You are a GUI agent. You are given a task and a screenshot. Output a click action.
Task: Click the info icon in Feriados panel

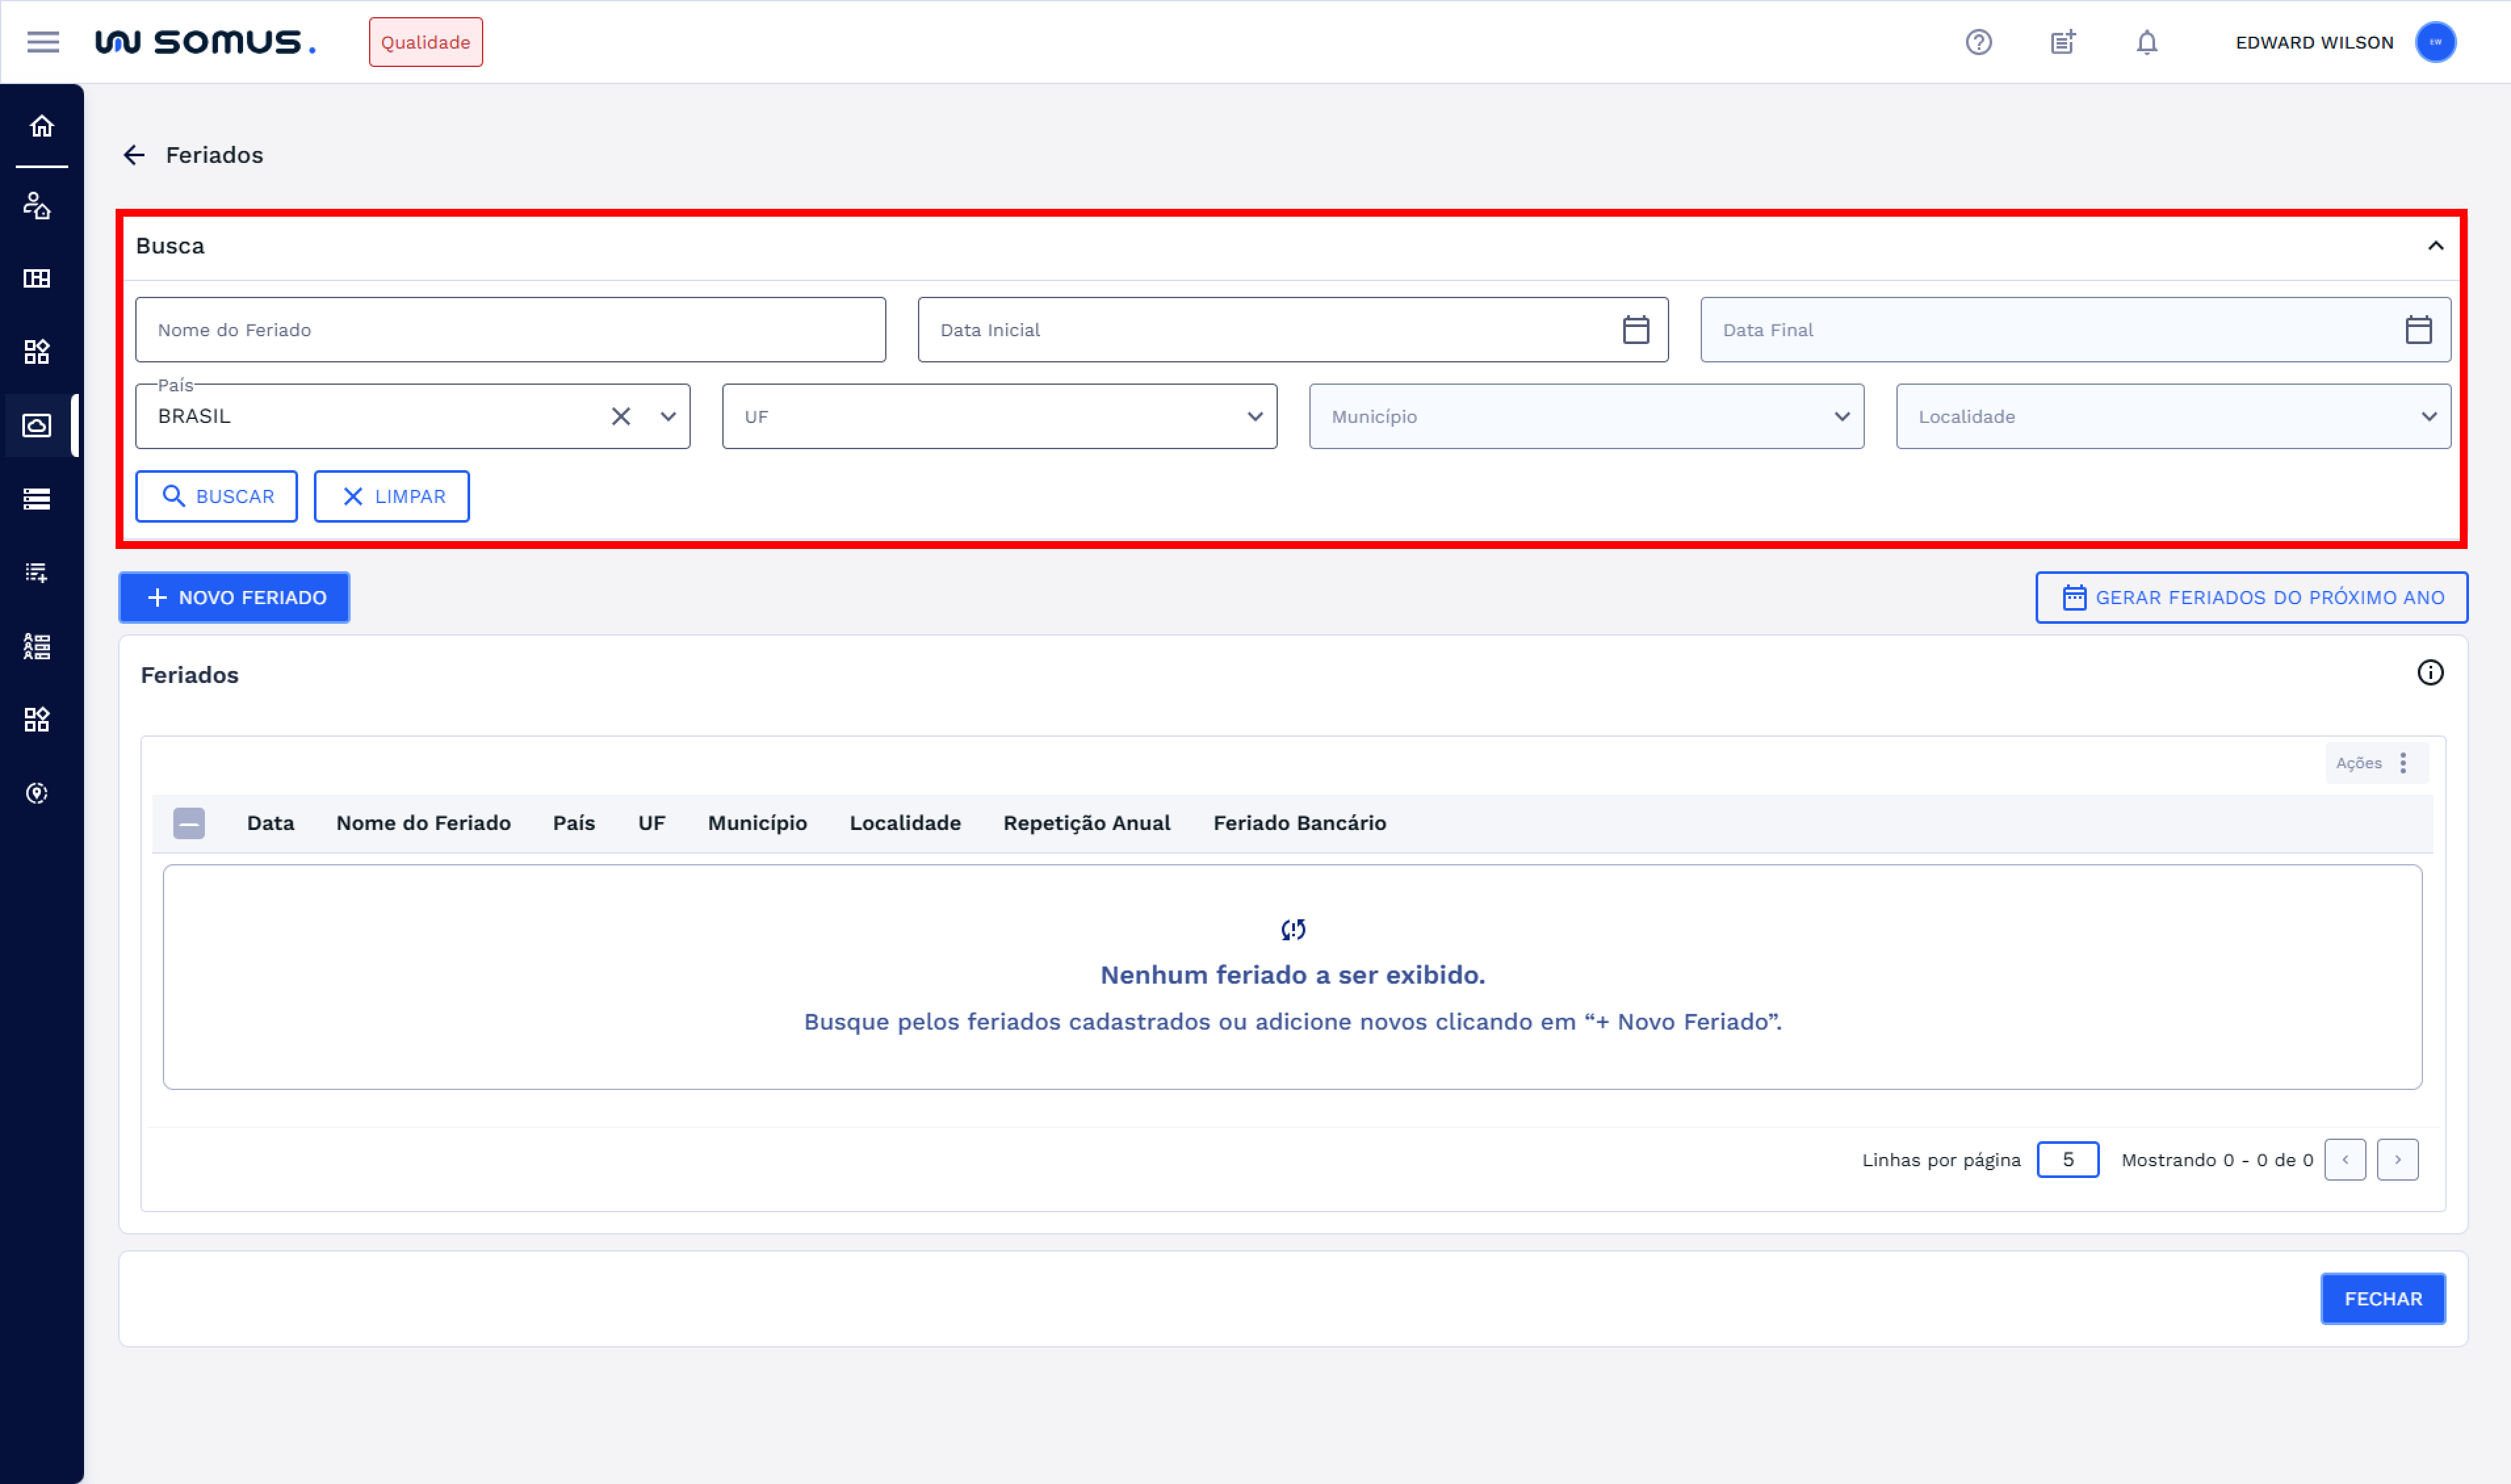pyautogui.click(x=2430, y=673)
